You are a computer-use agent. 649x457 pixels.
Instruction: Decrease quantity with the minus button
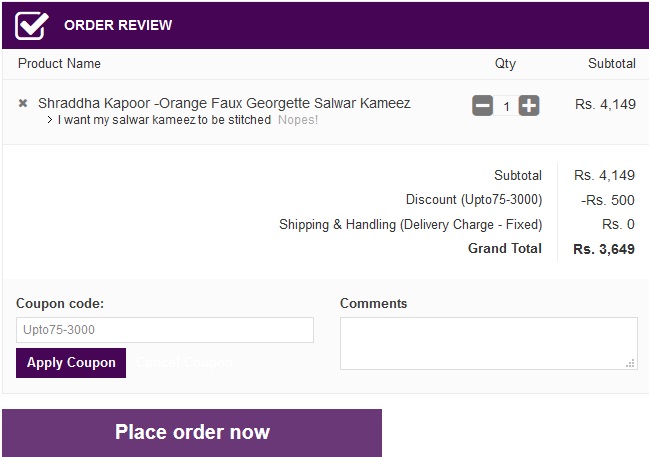[482, 105]
